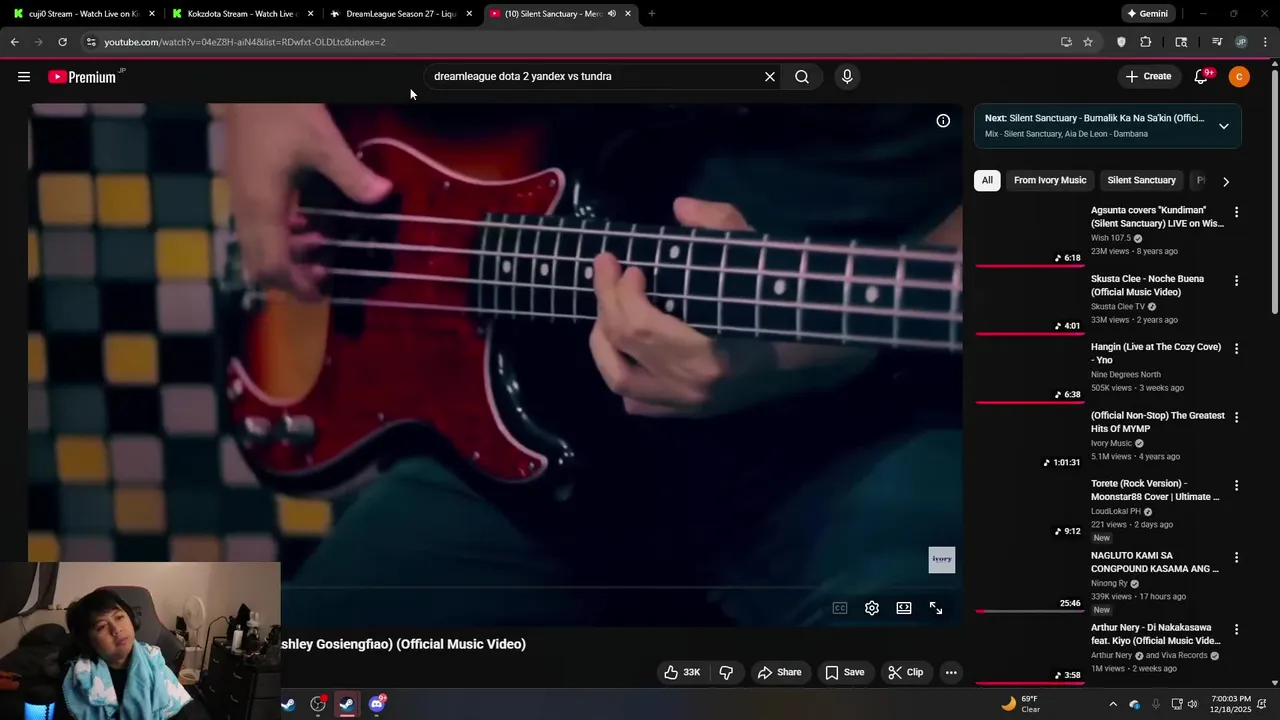
Task: Switch to theater mode
Action: (x=904, y=608)
